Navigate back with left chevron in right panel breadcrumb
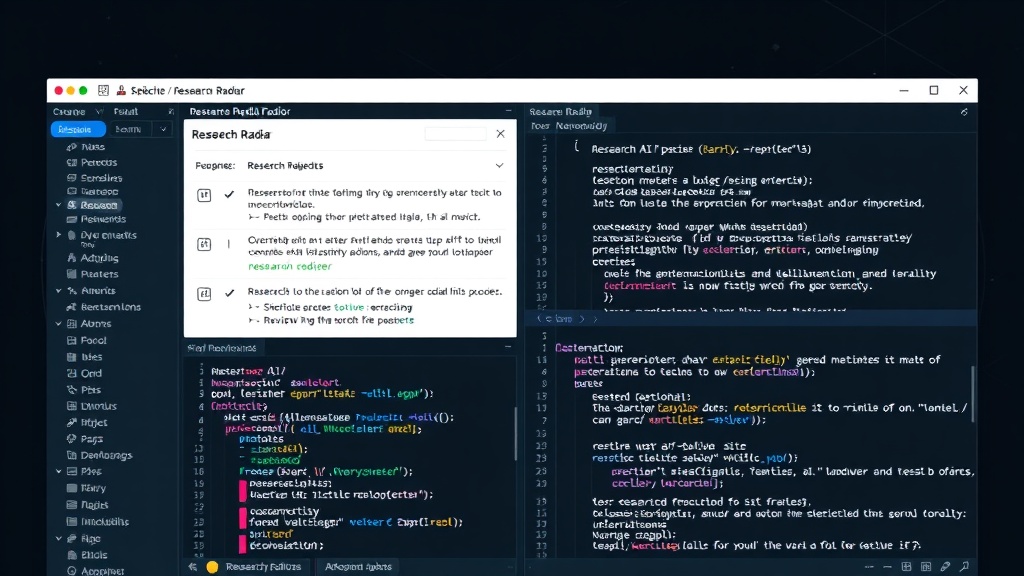The image size is (1024, 576). coord(539,319)
